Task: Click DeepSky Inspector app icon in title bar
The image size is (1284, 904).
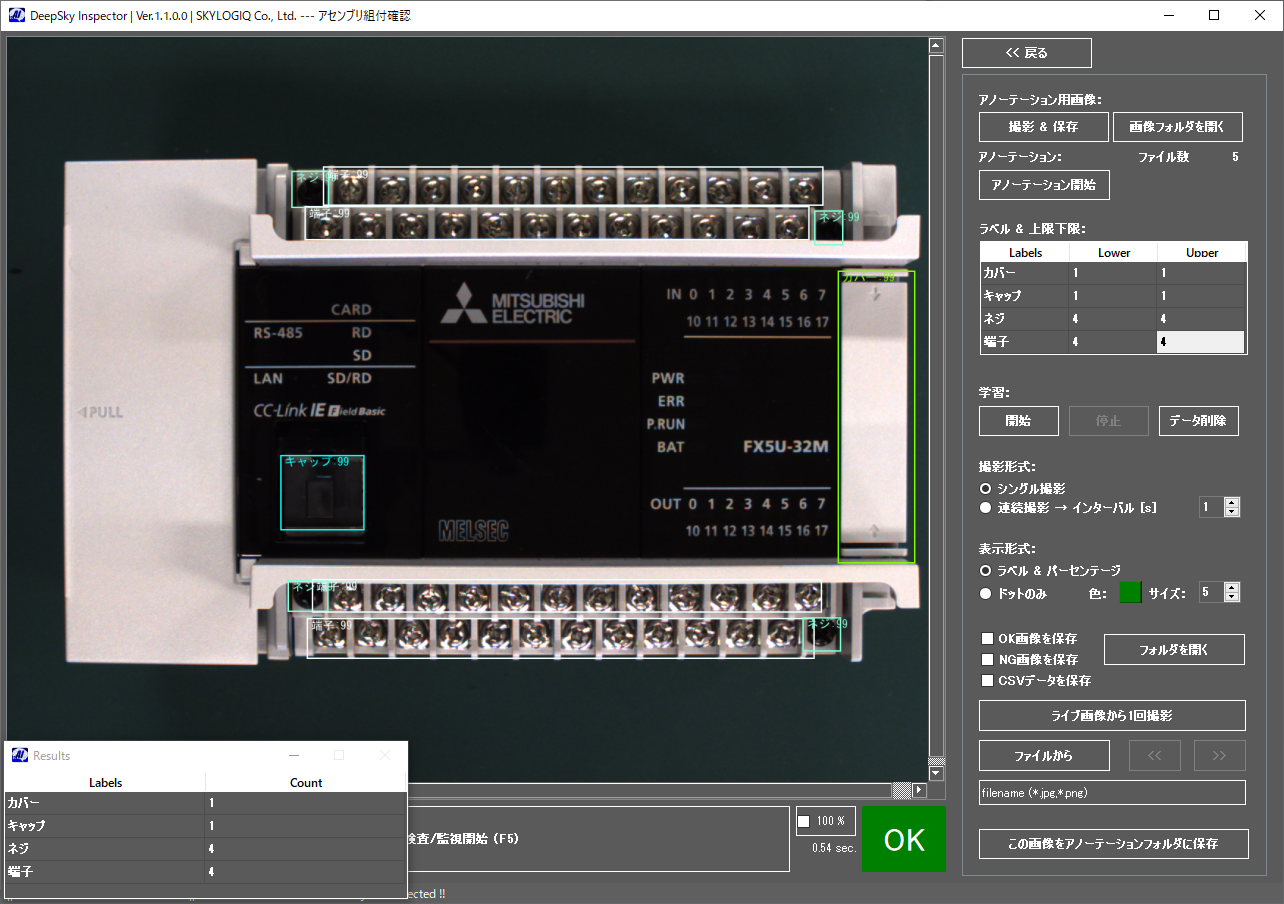Action: click(x=16, y=16)
